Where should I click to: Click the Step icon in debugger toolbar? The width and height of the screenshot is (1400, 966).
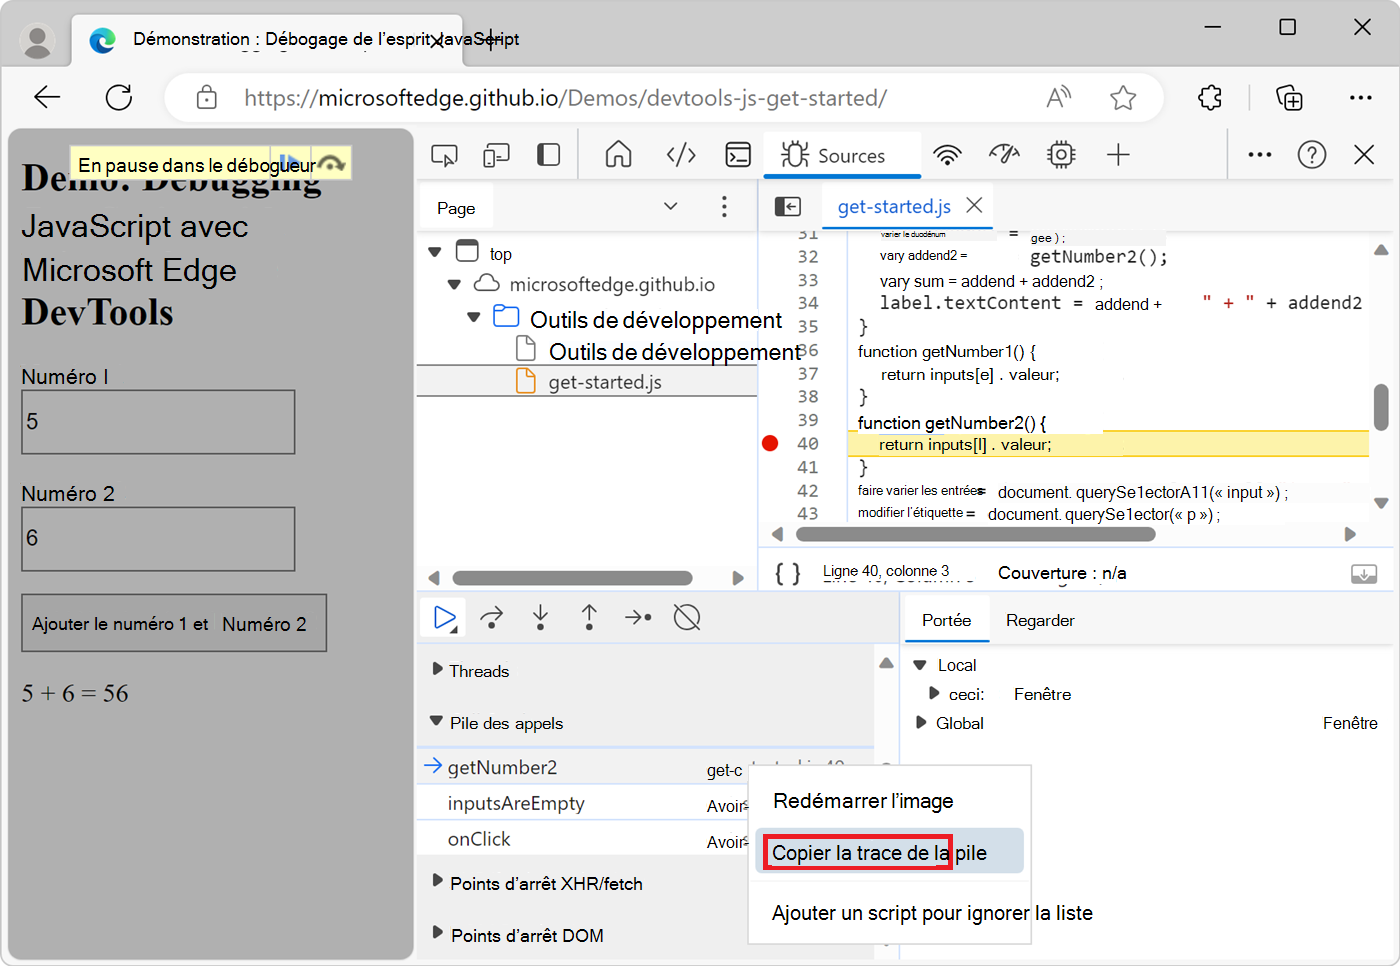(638, 618)
